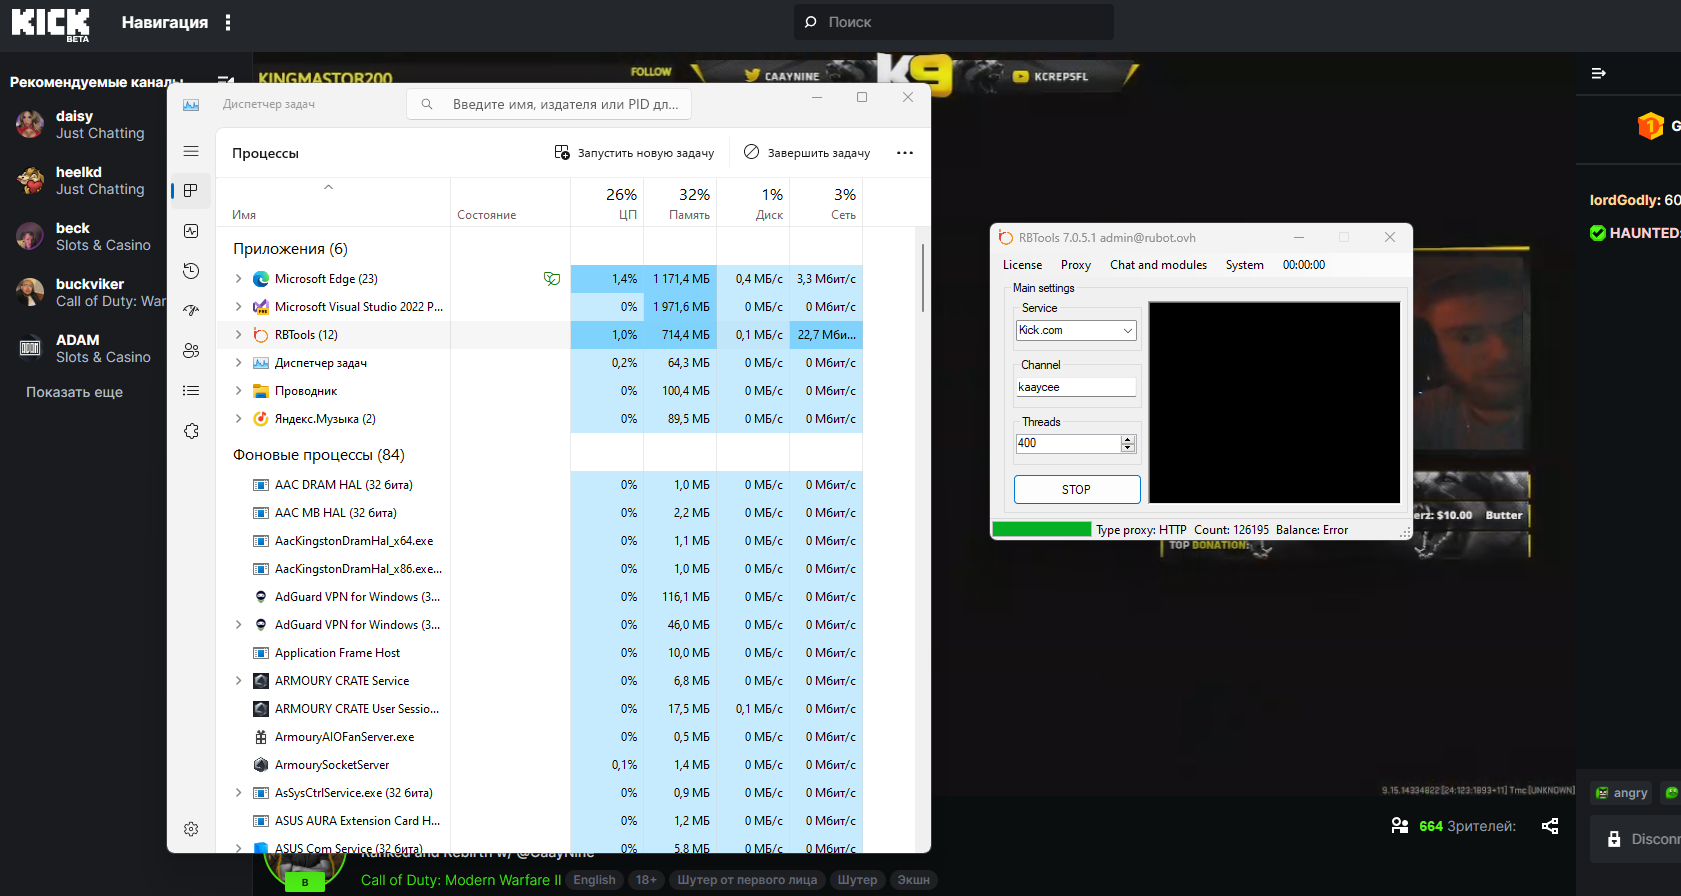
Task: Open App history in Task Manager sidebar
Action: coord(191,271)
